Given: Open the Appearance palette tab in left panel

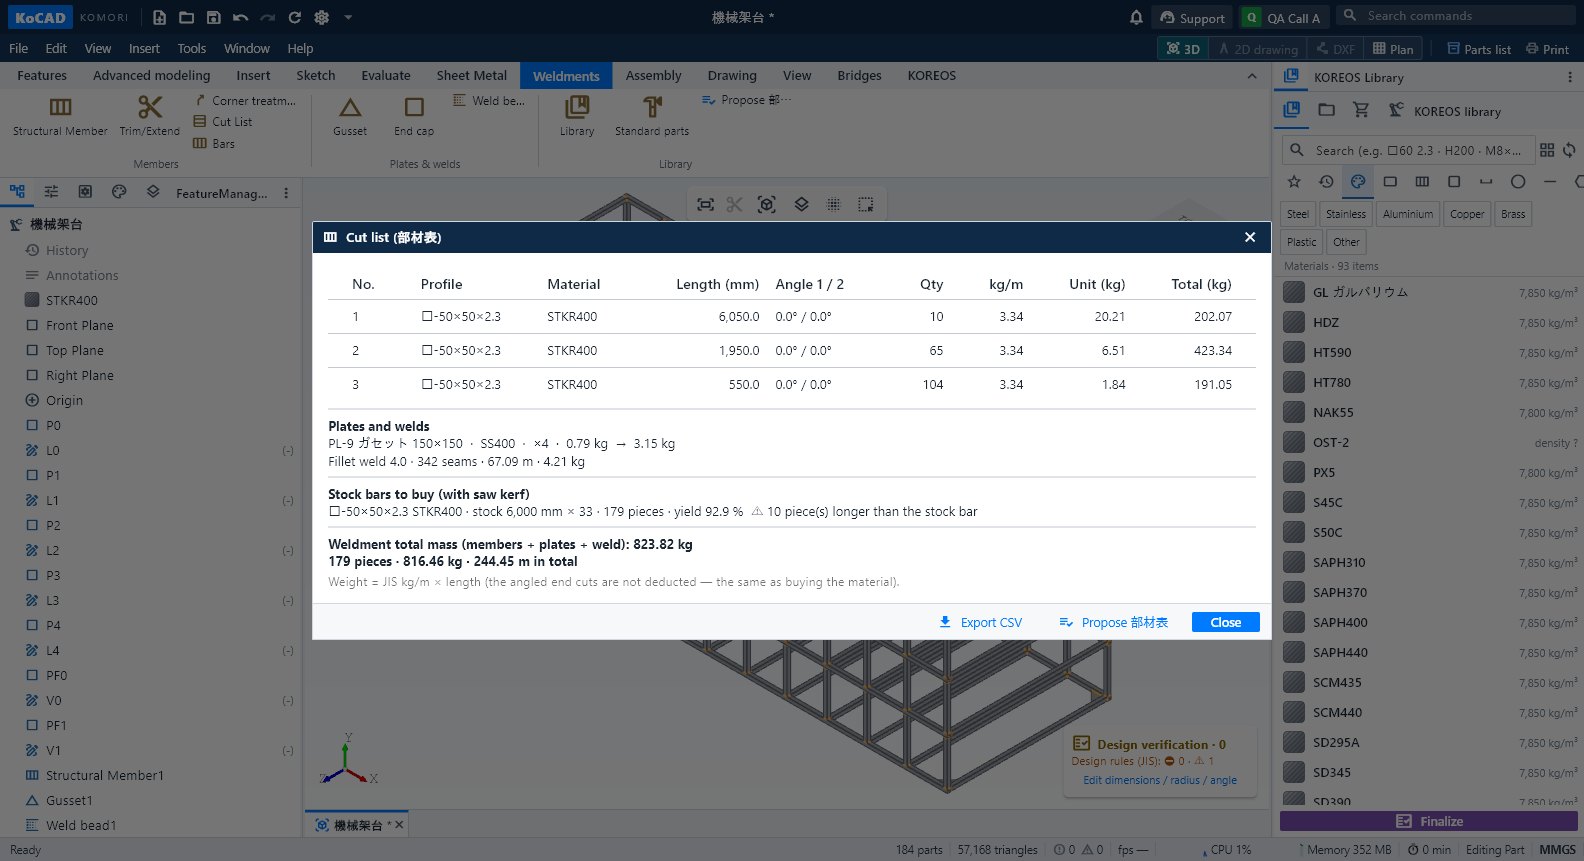Looking at the screenshot, I should 119,192.
